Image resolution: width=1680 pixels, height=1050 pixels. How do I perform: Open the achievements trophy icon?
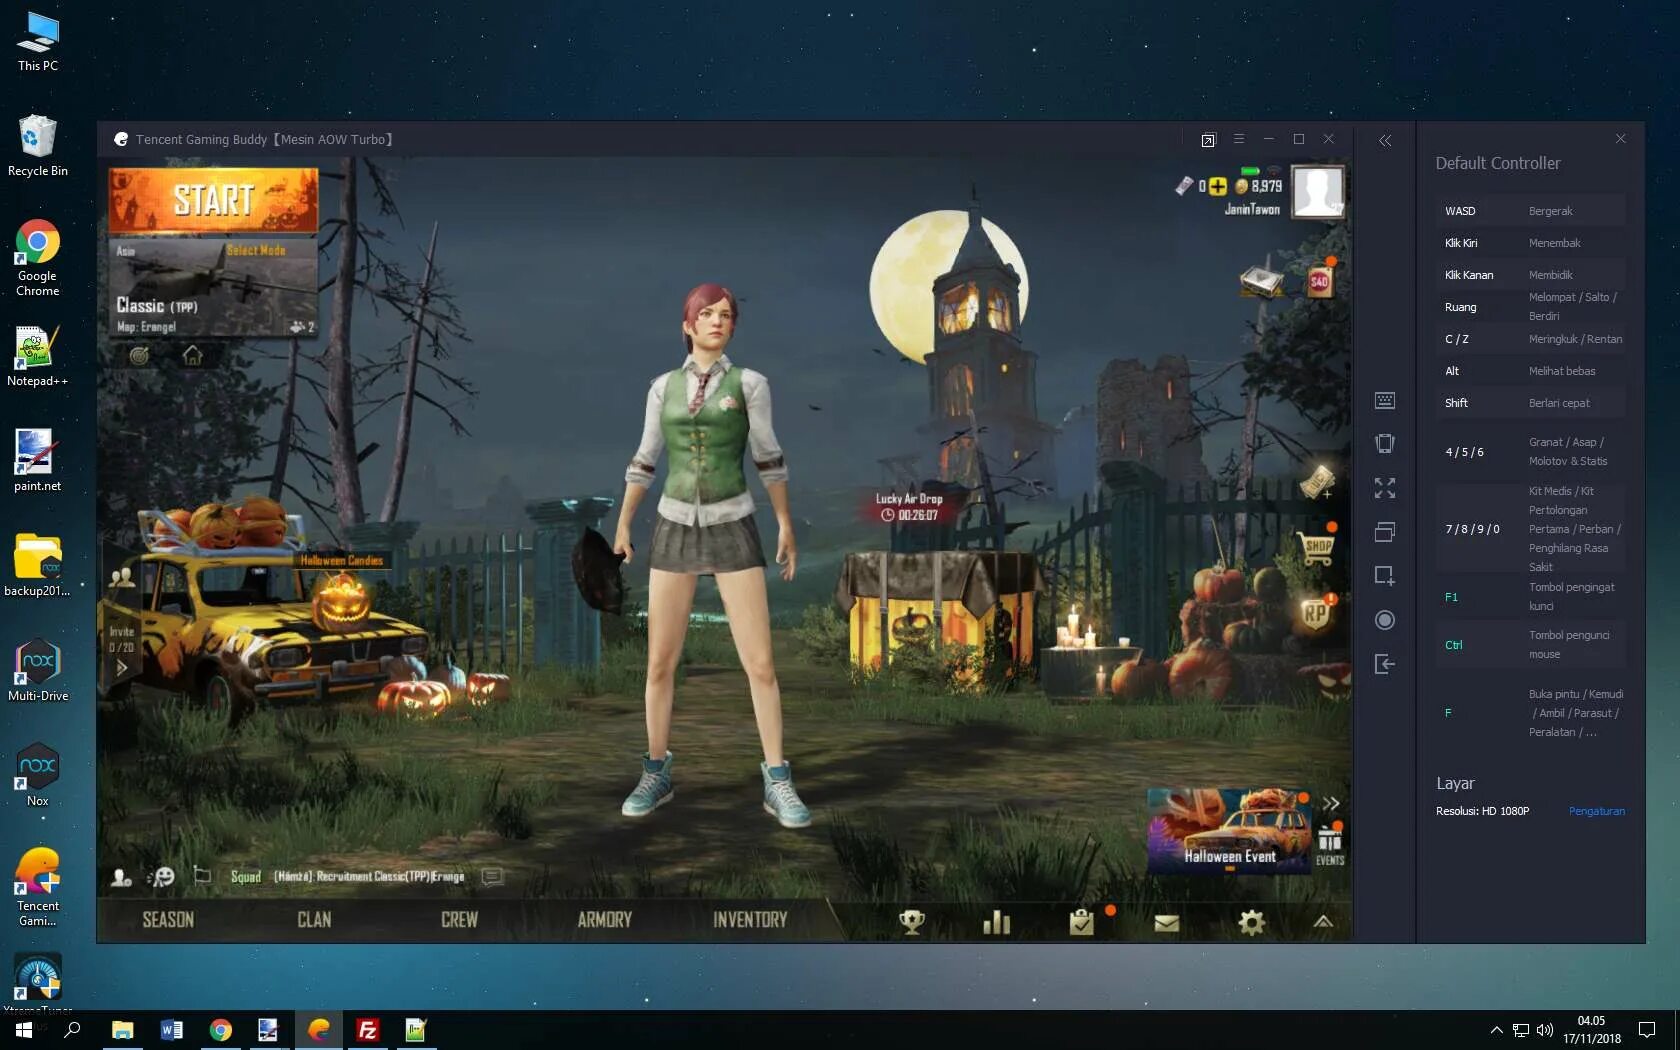tap(911, 922)
